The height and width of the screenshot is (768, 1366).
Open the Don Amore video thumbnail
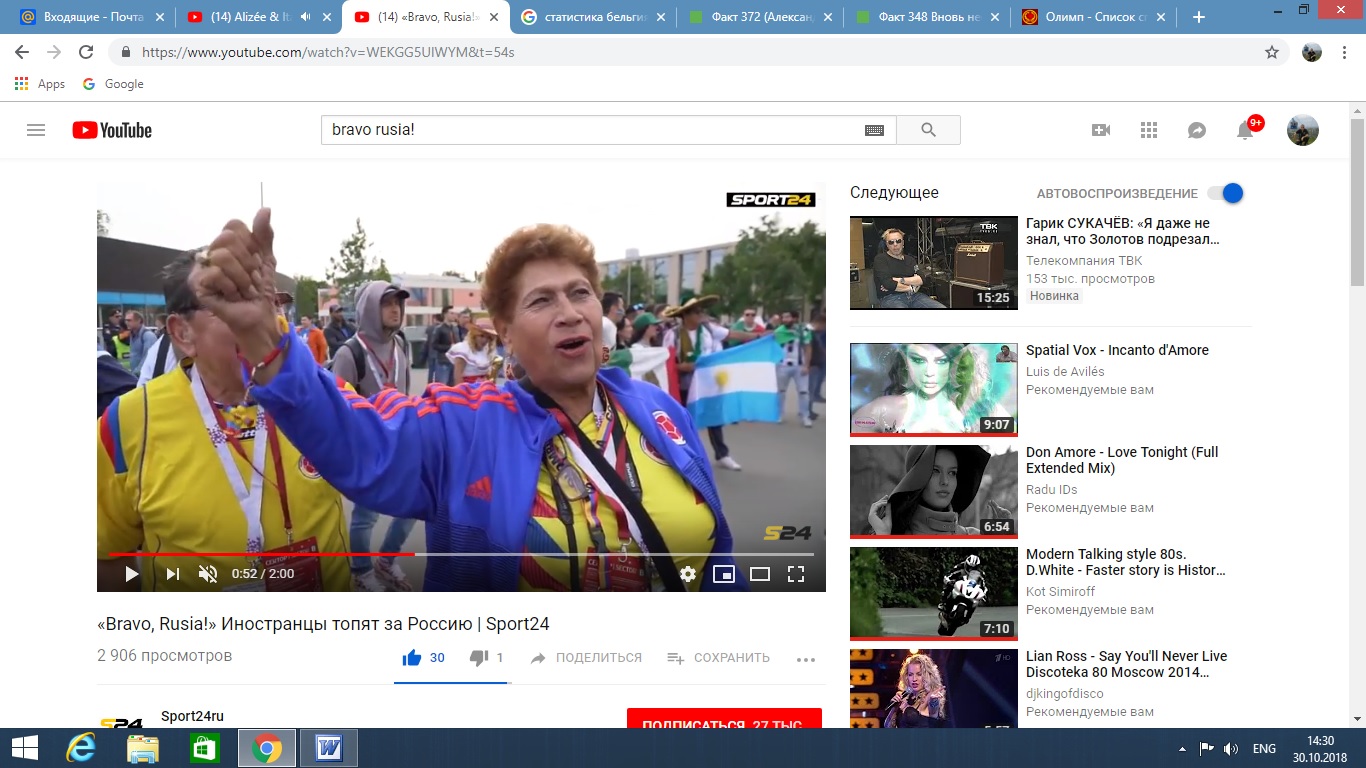click(934, 492)
